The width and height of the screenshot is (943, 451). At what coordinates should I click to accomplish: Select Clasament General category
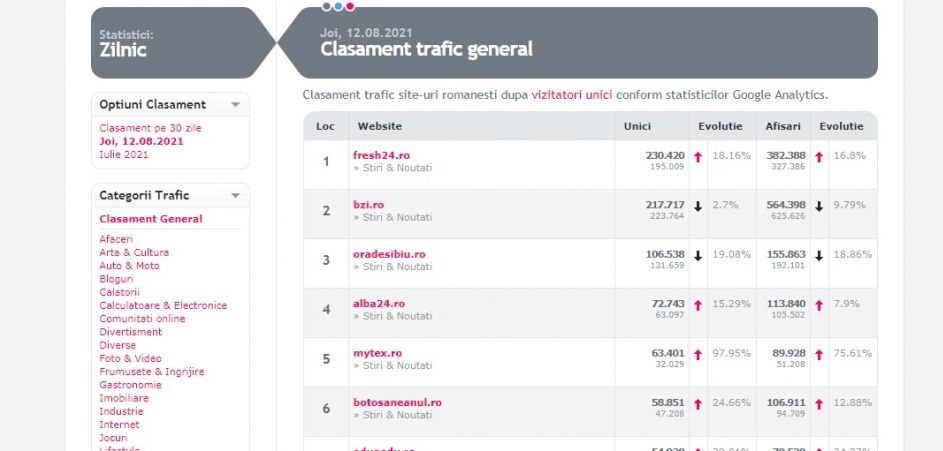(151, 219)
